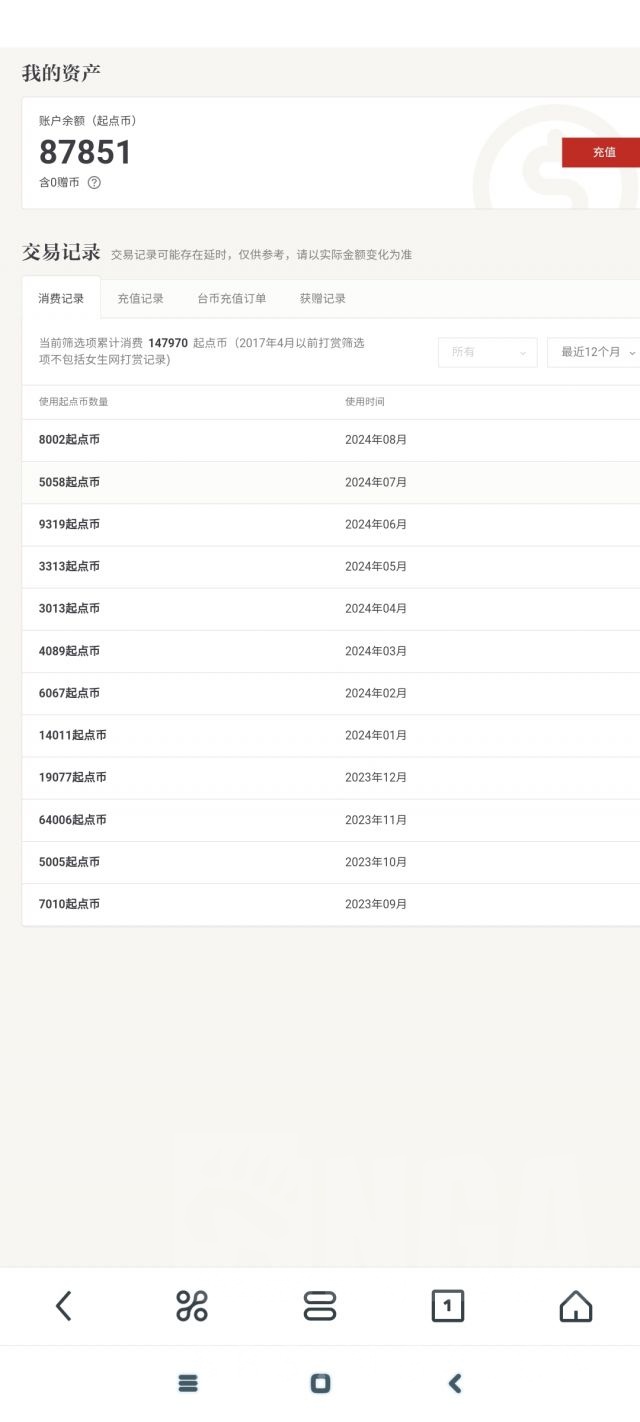Expand the 最近12个月 time range dropdown
Image resolution: width=640 pixels, height=1422 pixels.
(x=595, y=352)
